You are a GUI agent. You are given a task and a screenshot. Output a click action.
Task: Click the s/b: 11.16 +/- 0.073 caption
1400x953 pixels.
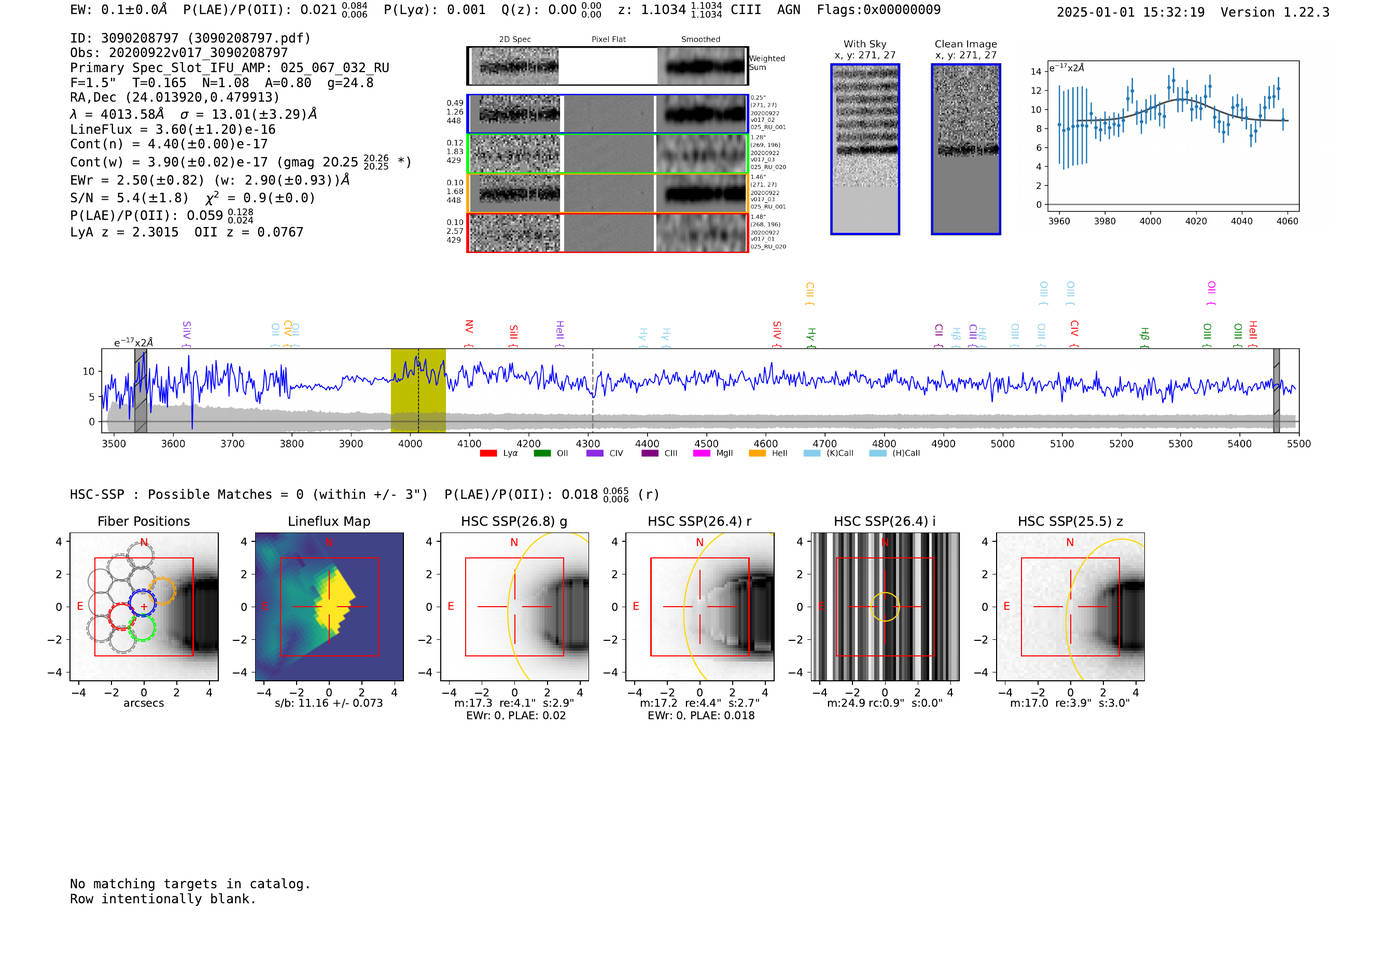point(329,703)
